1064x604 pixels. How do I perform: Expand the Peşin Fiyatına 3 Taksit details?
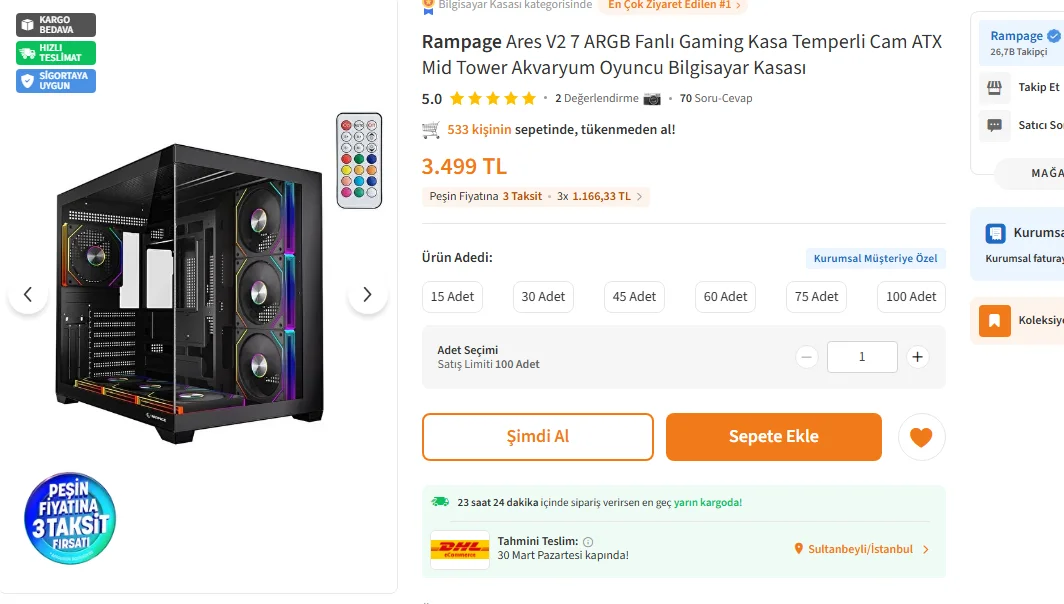pyautogui.click(x=537, y=196)
